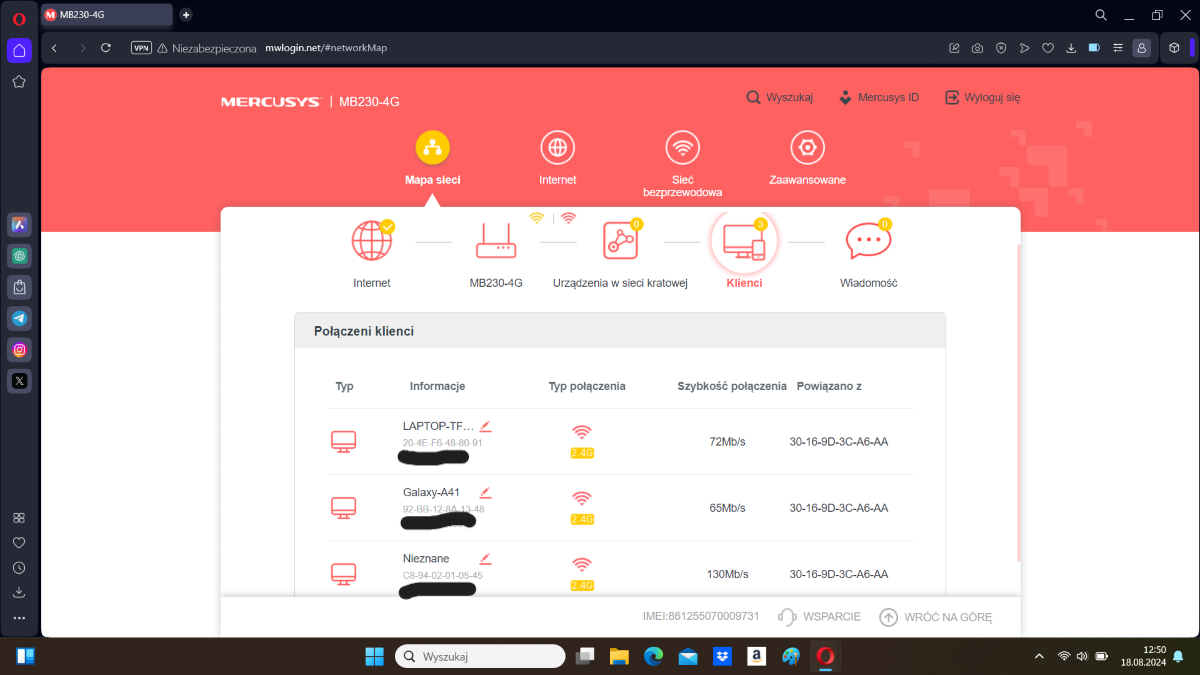Open browser downloads toolbar icon
The height and width of the screenshot is (675, 1200).
tap(1071, 48)
